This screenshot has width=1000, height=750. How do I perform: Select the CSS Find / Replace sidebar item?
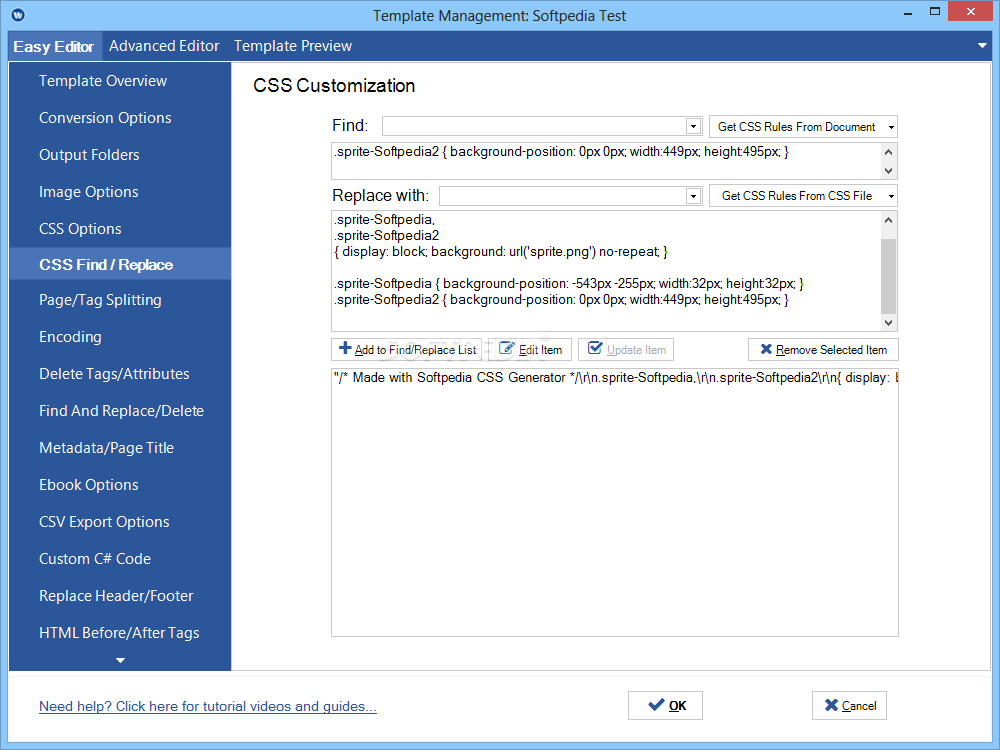point(120,264)
